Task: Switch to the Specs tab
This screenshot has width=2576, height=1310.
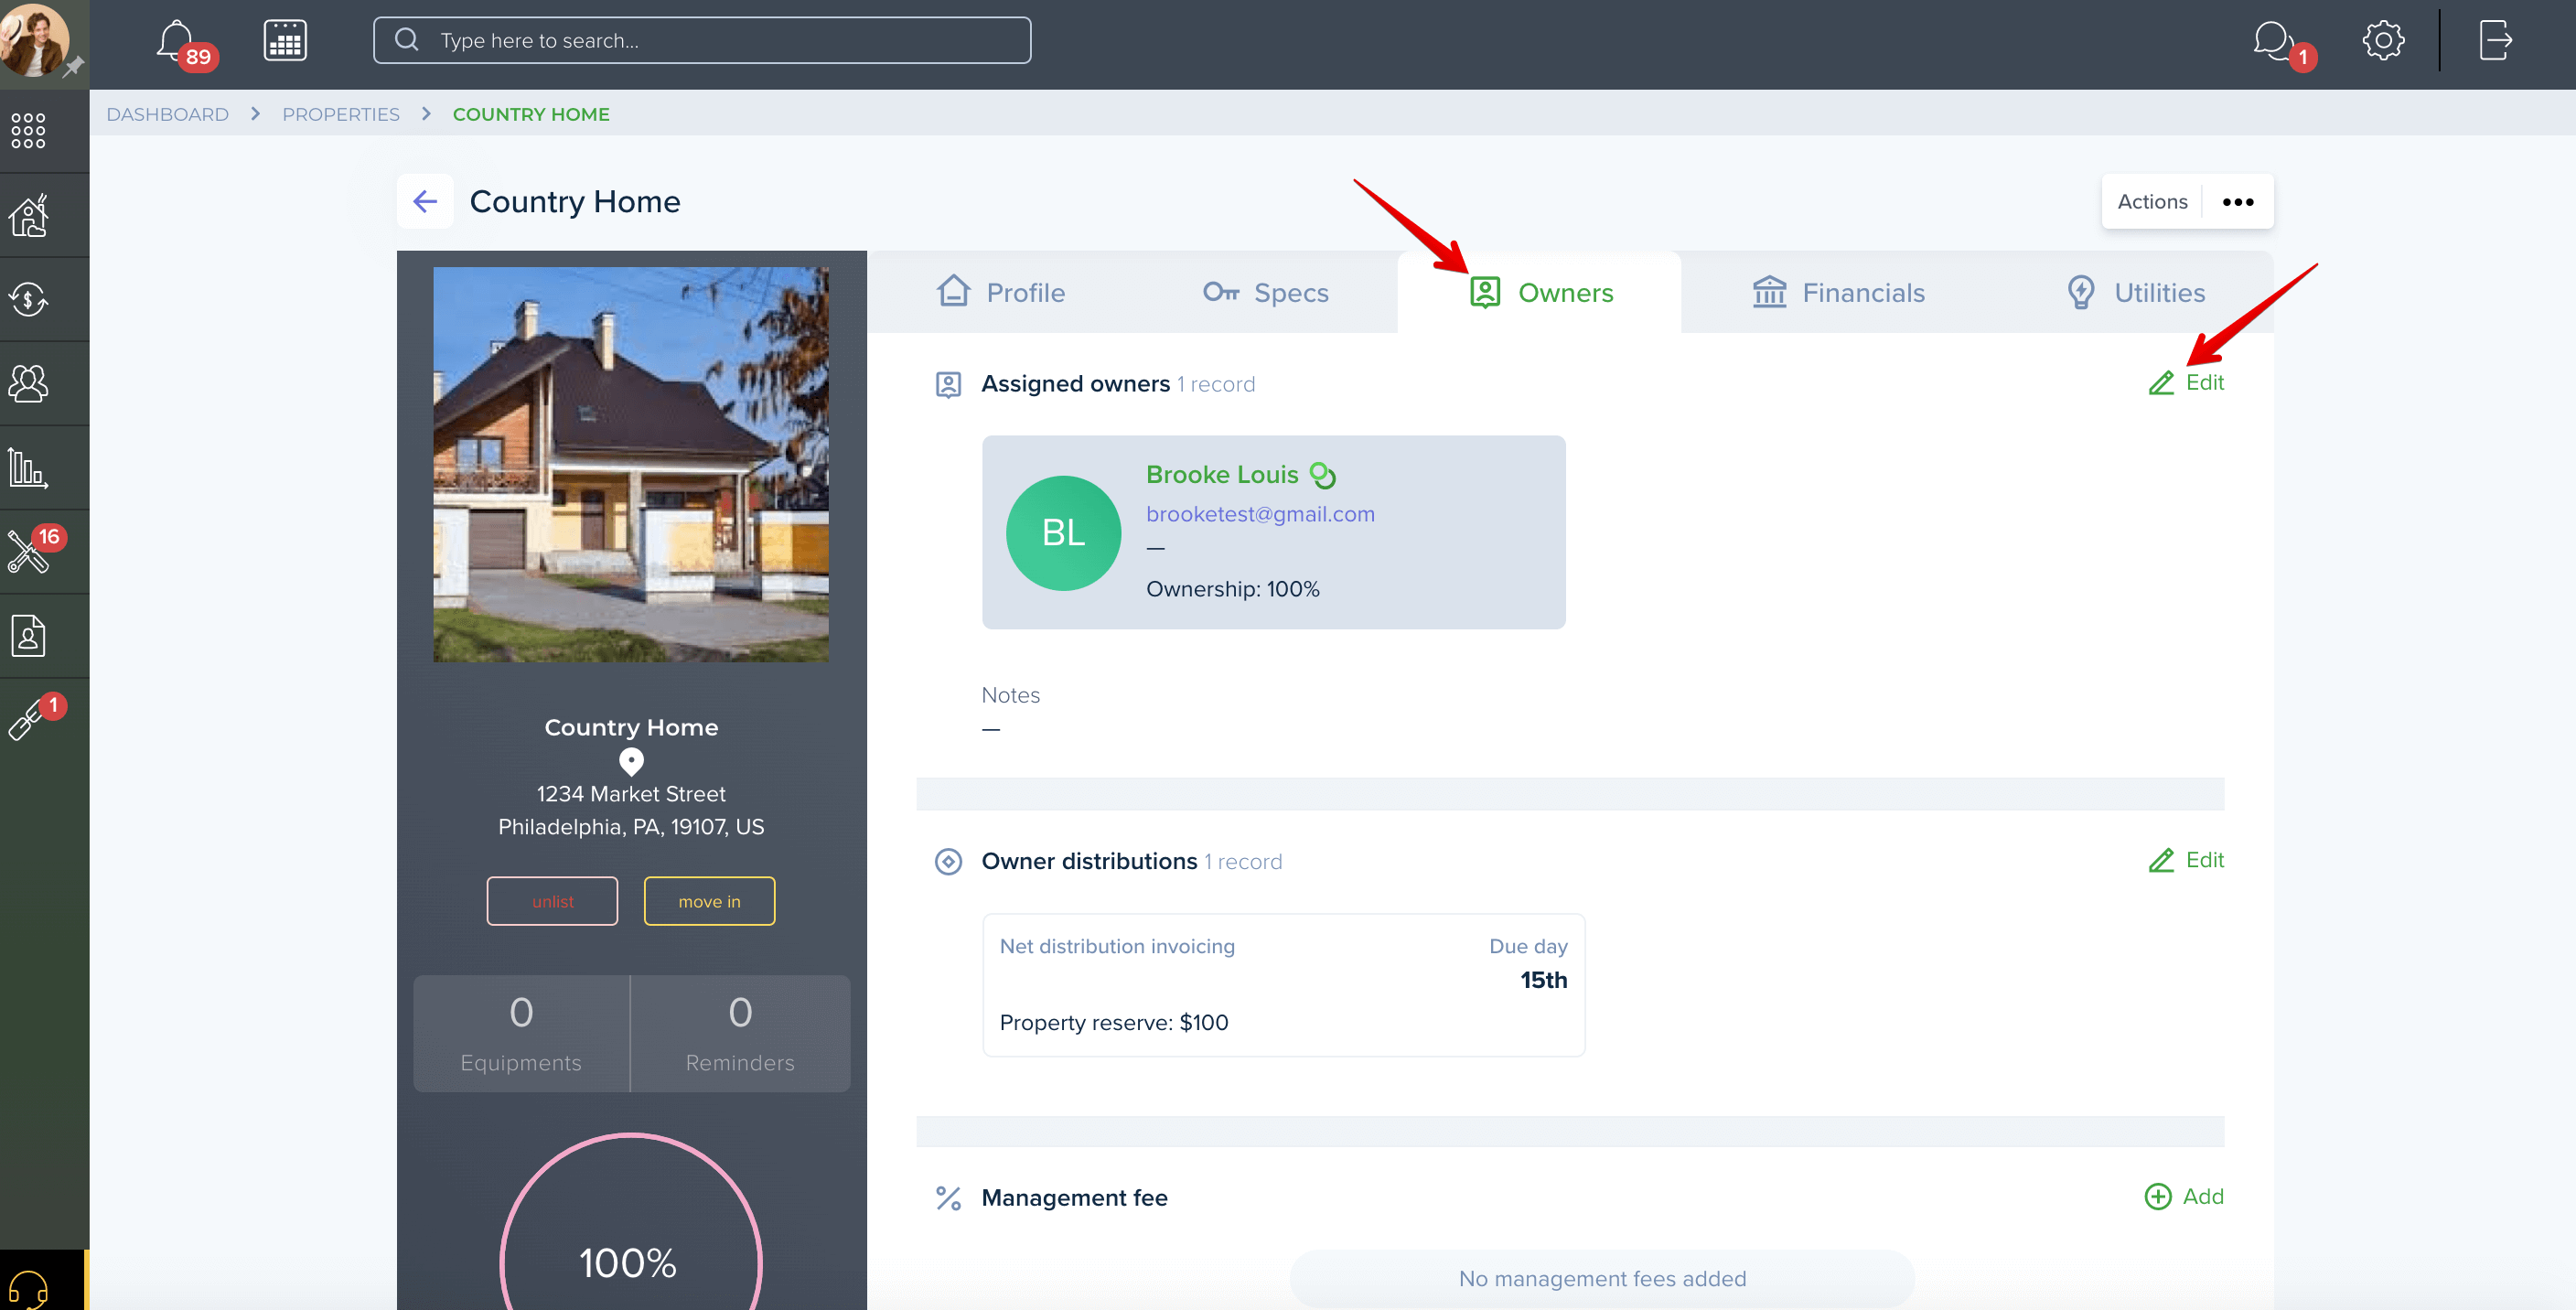Action: pyautogui.click(x=1265, y=292)
